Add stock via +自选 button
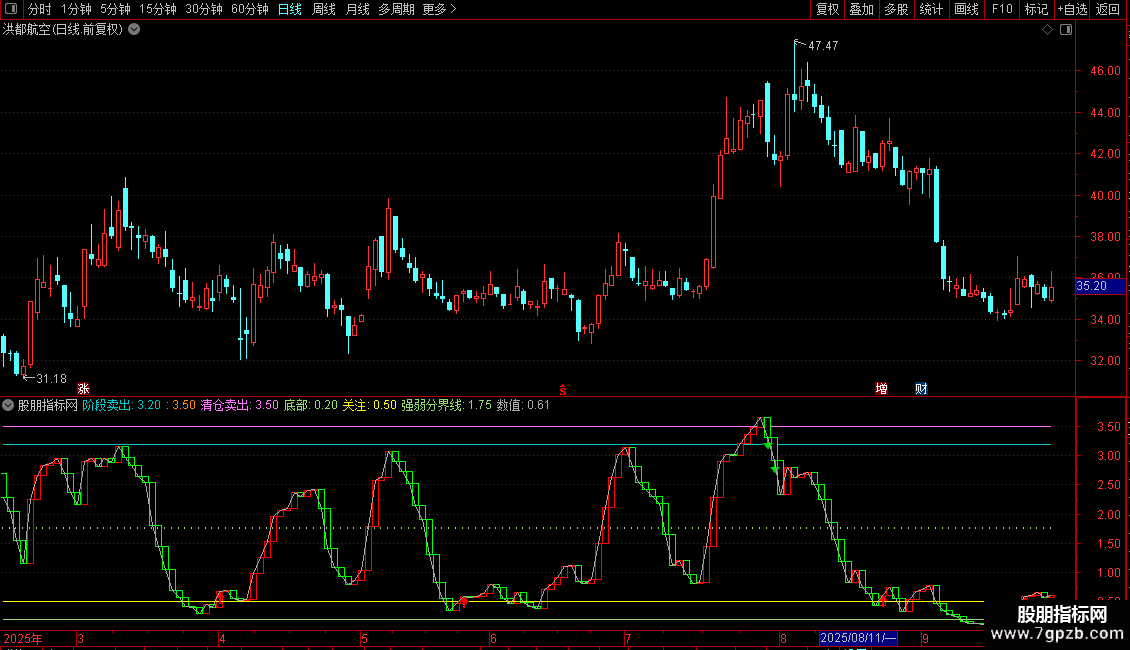This screenshot has height=650, width=1130. coord(1071,10)
